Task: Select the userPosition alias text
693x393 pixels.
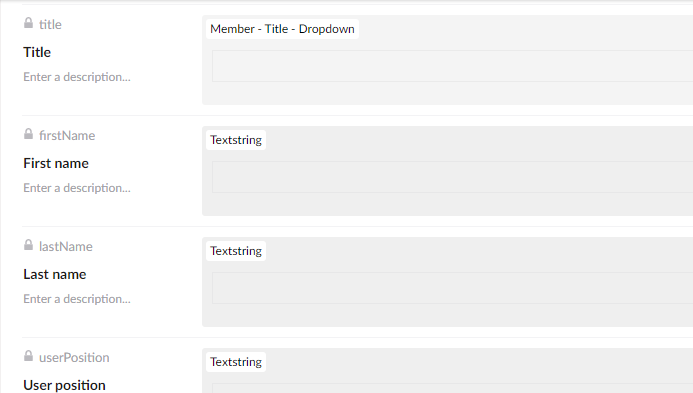Action: coord(74,357)
